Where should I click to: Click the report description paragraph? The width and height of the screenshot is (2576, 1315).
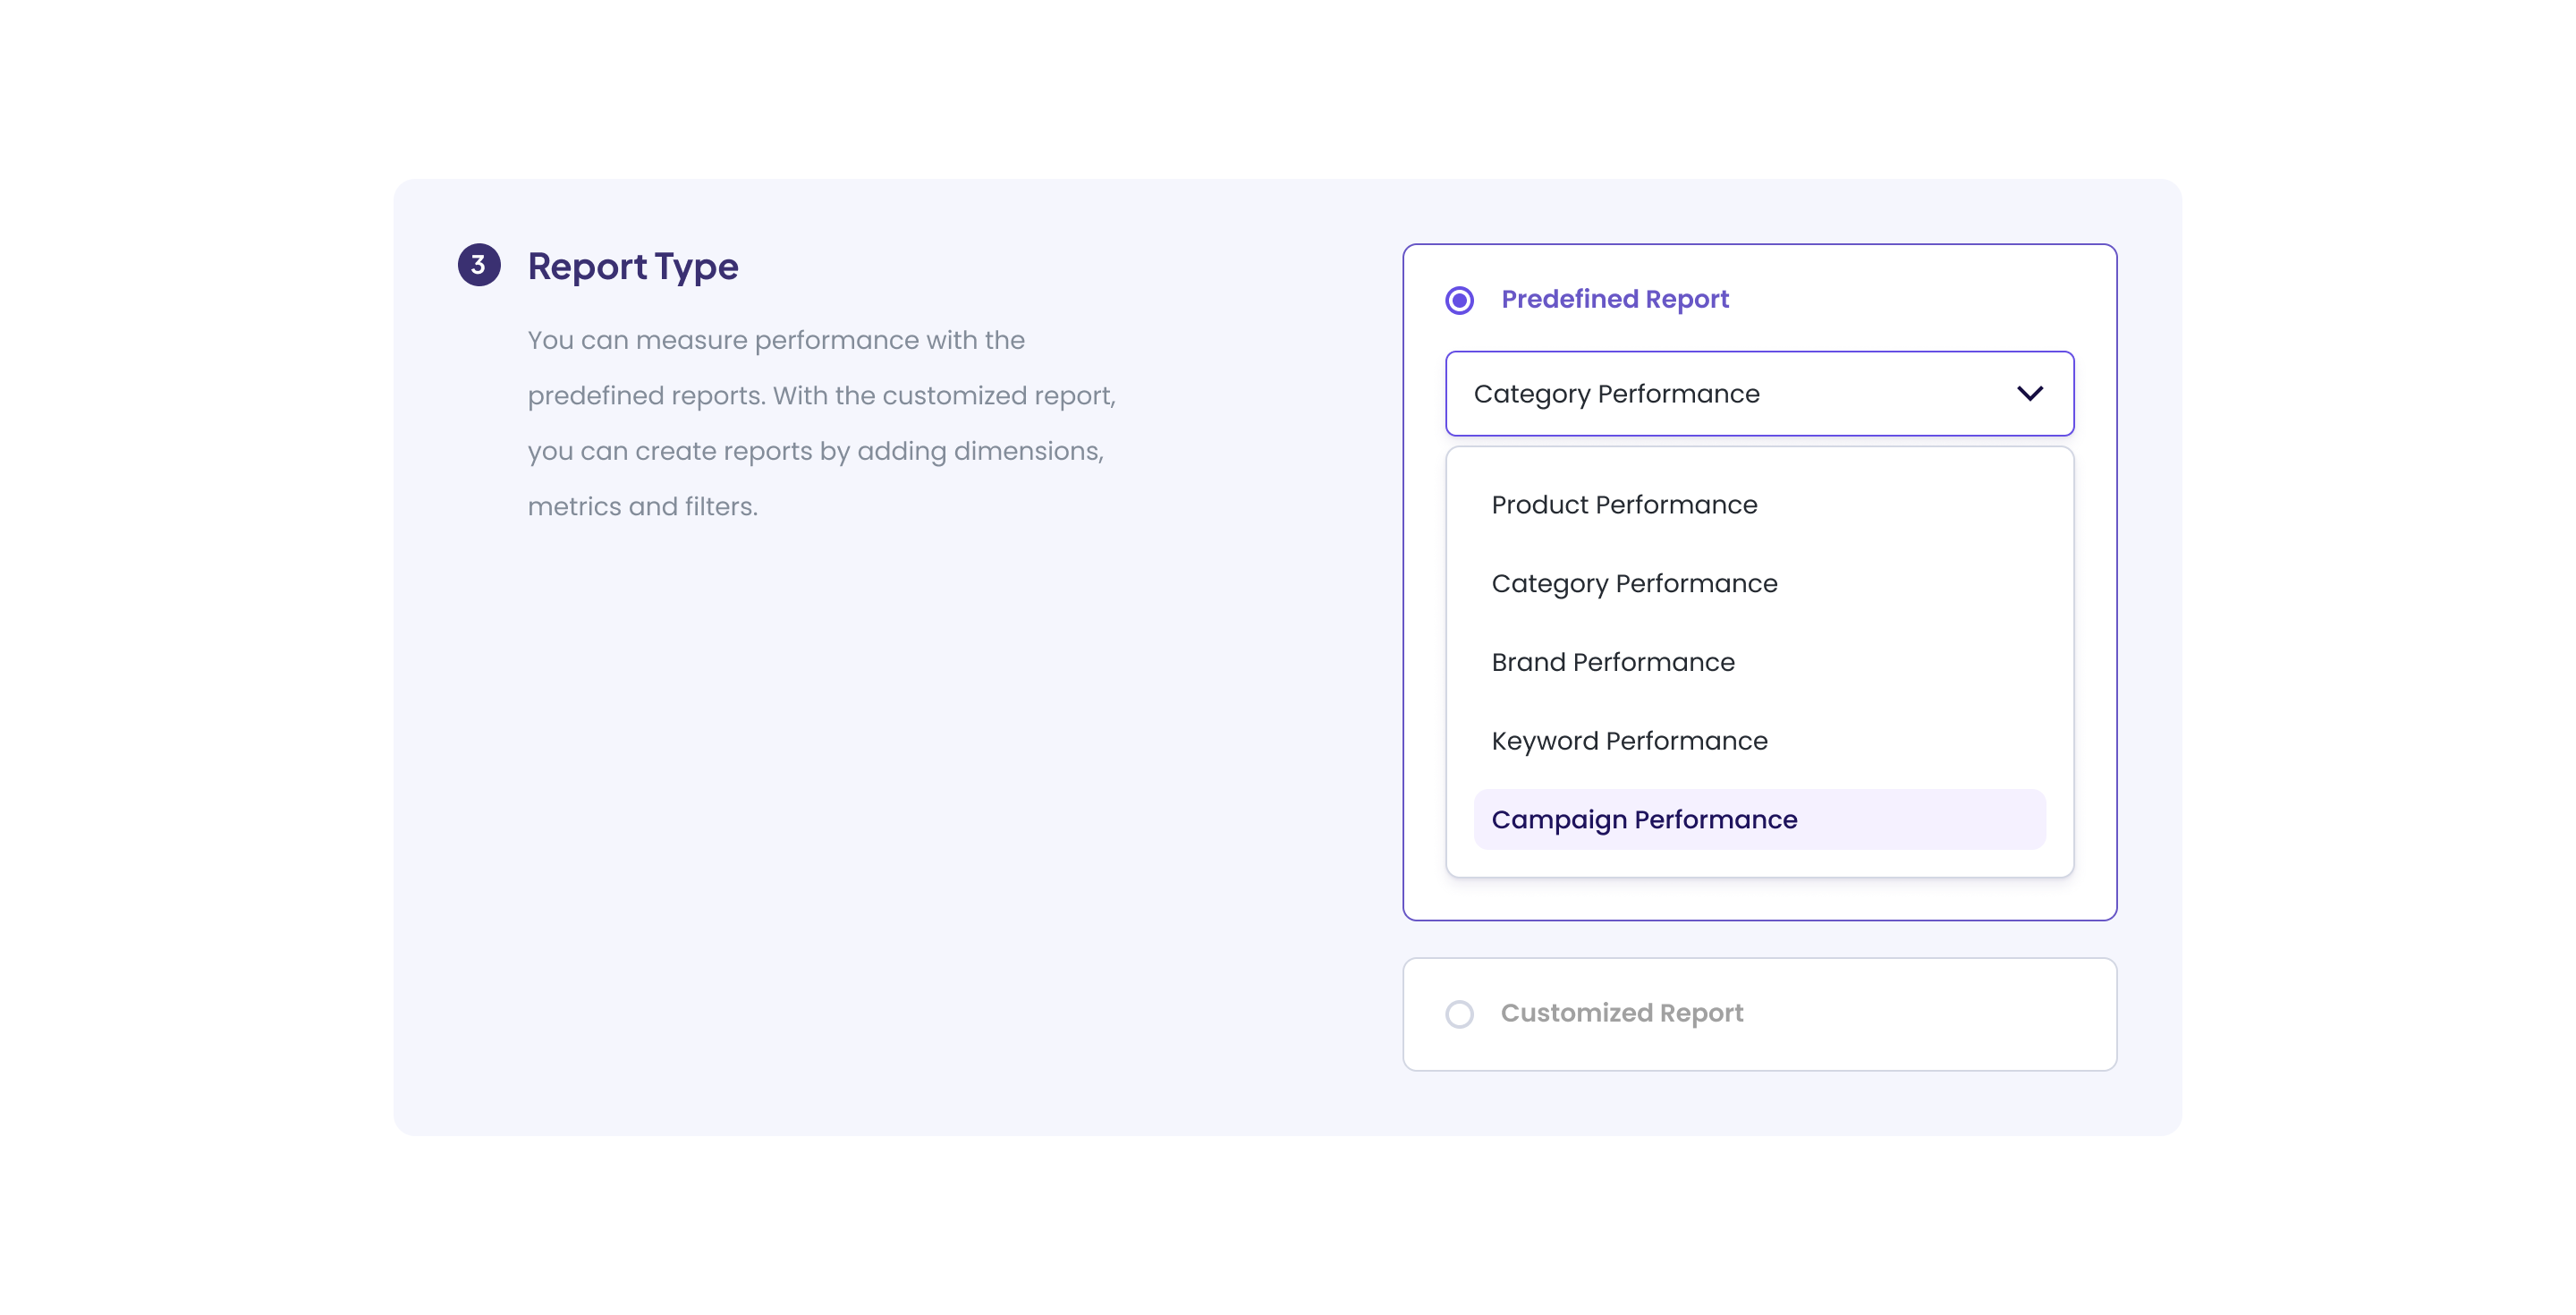click(820, 423)
